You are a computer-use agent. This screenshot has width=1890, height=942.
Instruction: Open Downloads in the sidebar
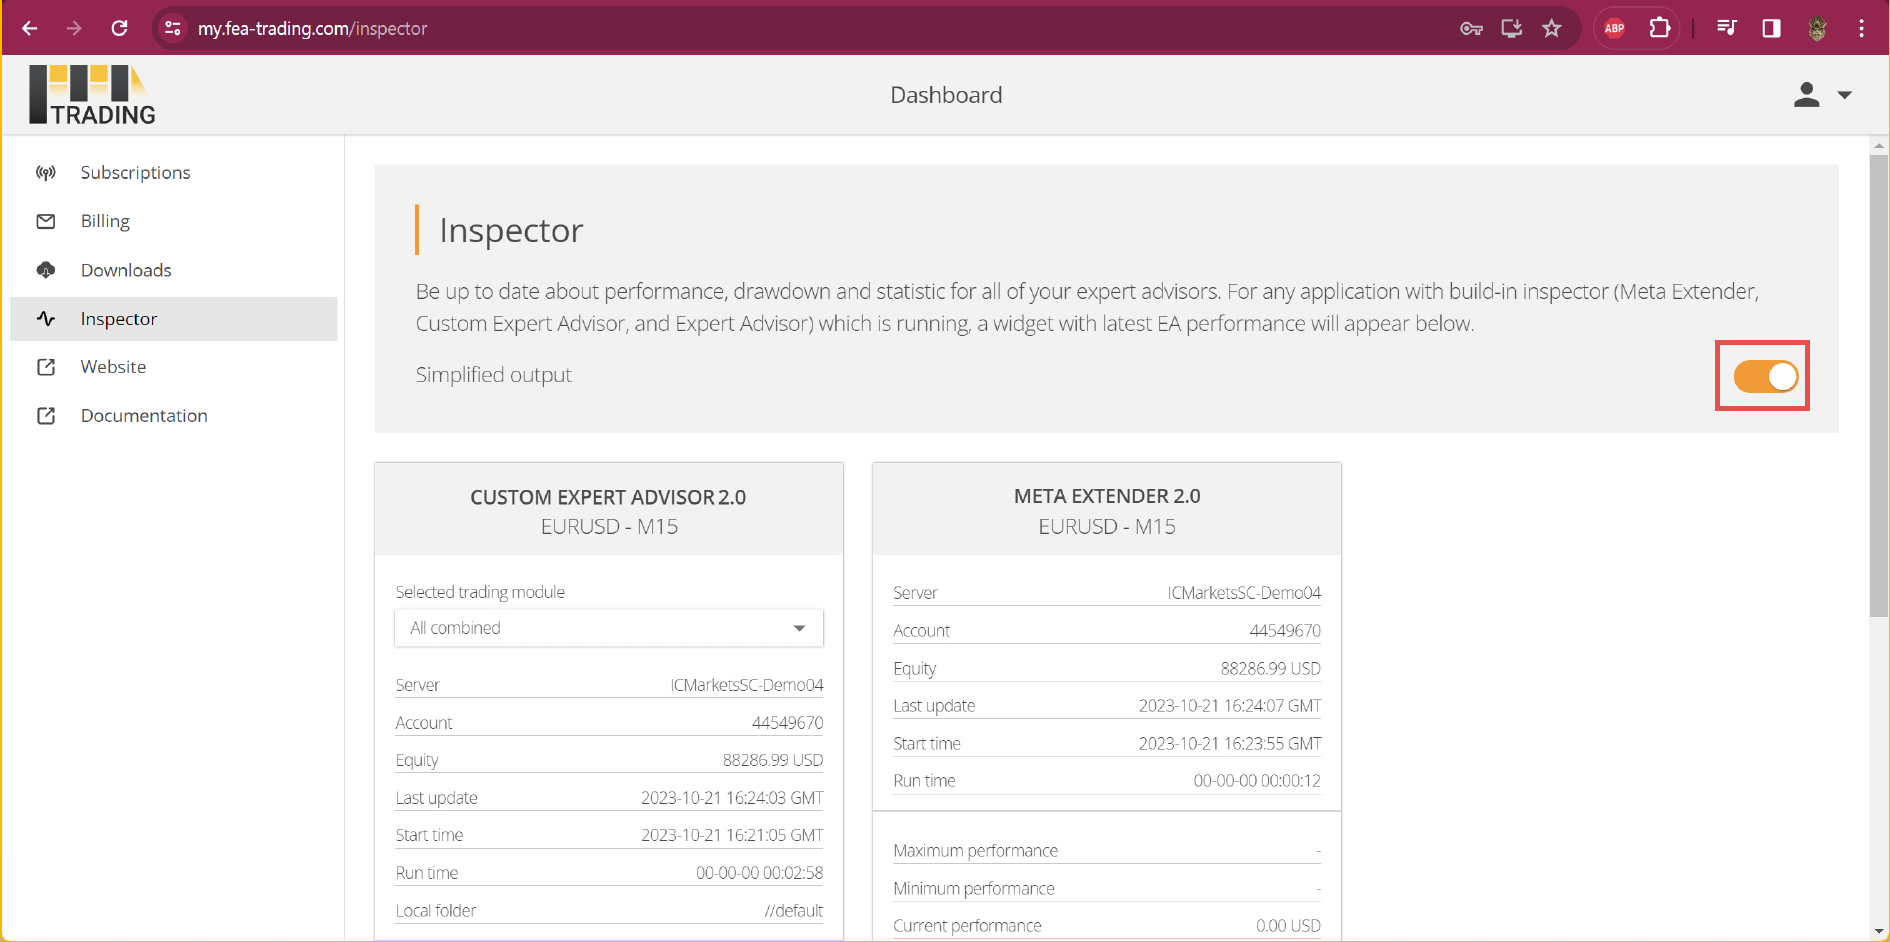(x=174, y=270)
